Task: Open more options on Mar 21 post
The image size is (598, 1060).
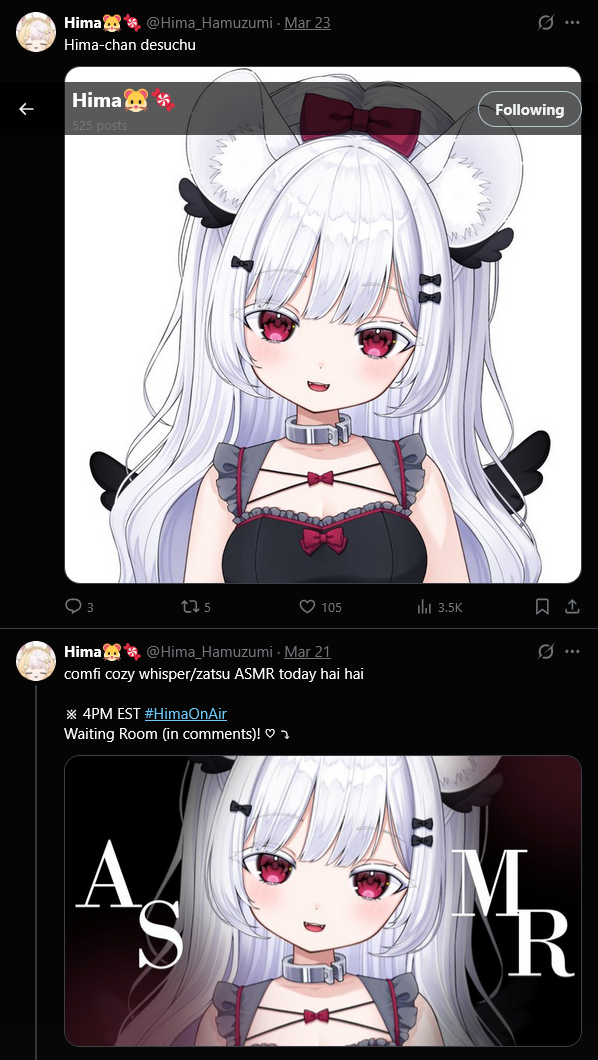Action: [x=572, y=652]
